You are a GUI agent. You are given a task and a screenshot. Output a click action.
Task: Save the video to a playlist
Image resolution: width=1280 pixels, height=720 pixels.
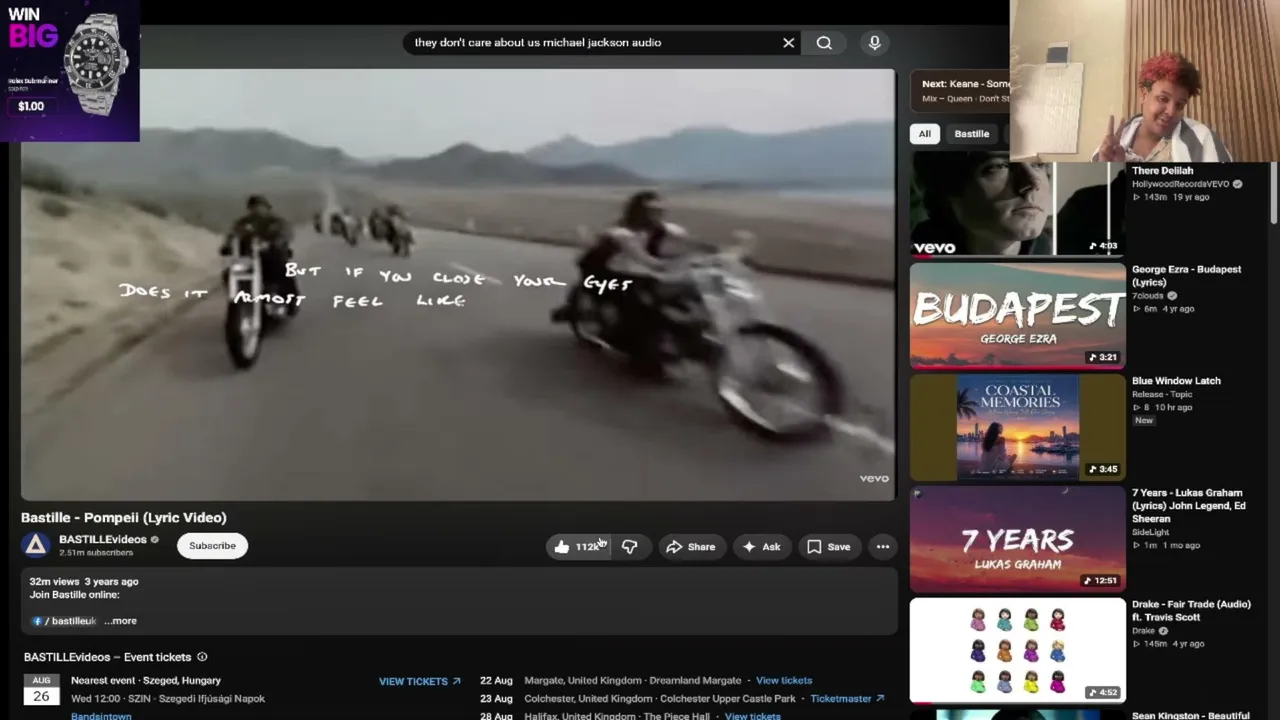click(x=828, y=547)
